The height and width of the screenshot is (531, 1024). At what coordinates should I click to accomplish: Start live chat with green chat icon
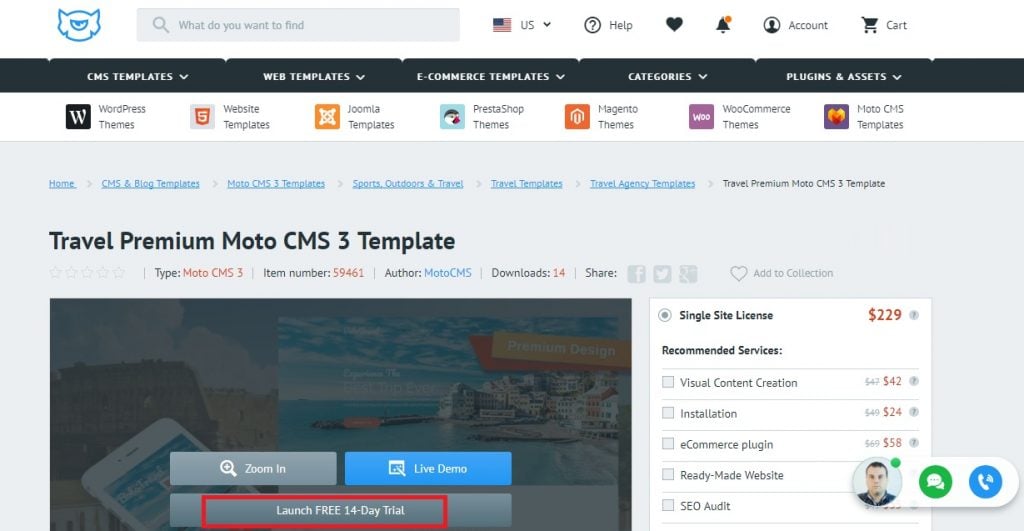click(x=935, y=482)
